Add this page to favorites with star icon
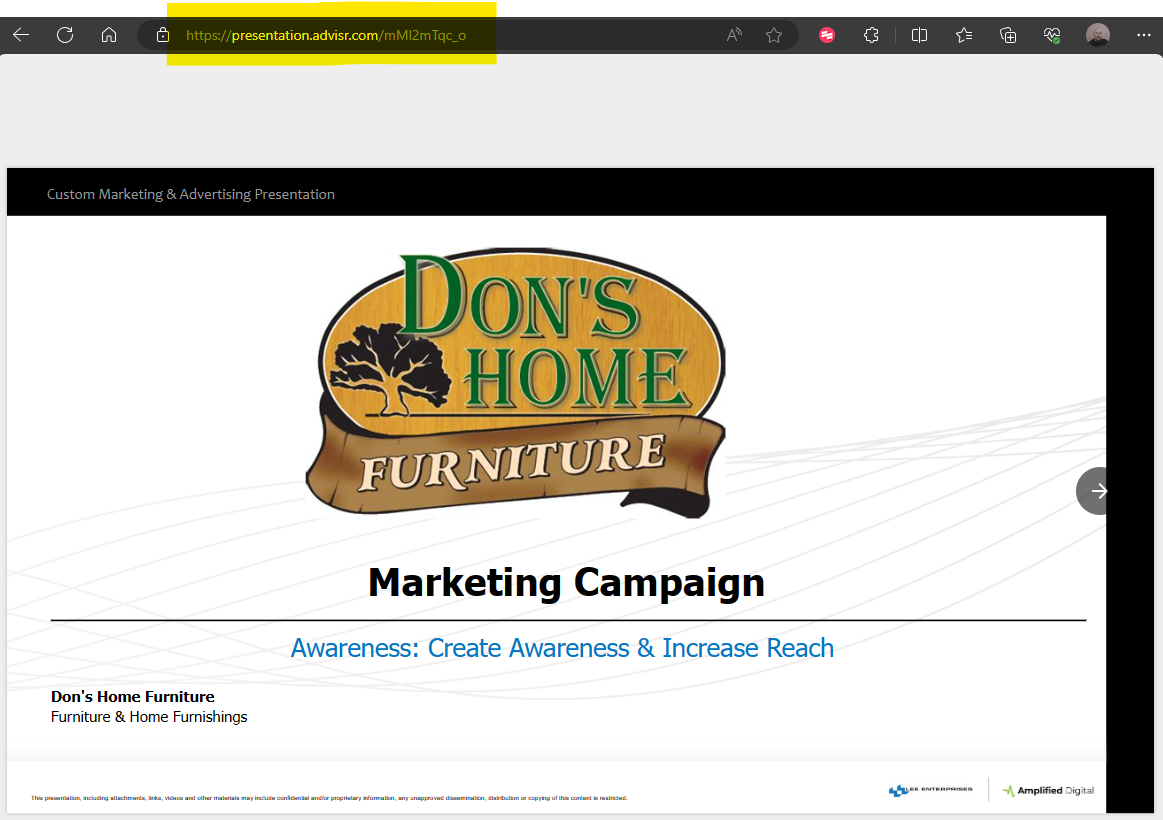Viewport: 1163px width, 820px height. tap(774, 35)
